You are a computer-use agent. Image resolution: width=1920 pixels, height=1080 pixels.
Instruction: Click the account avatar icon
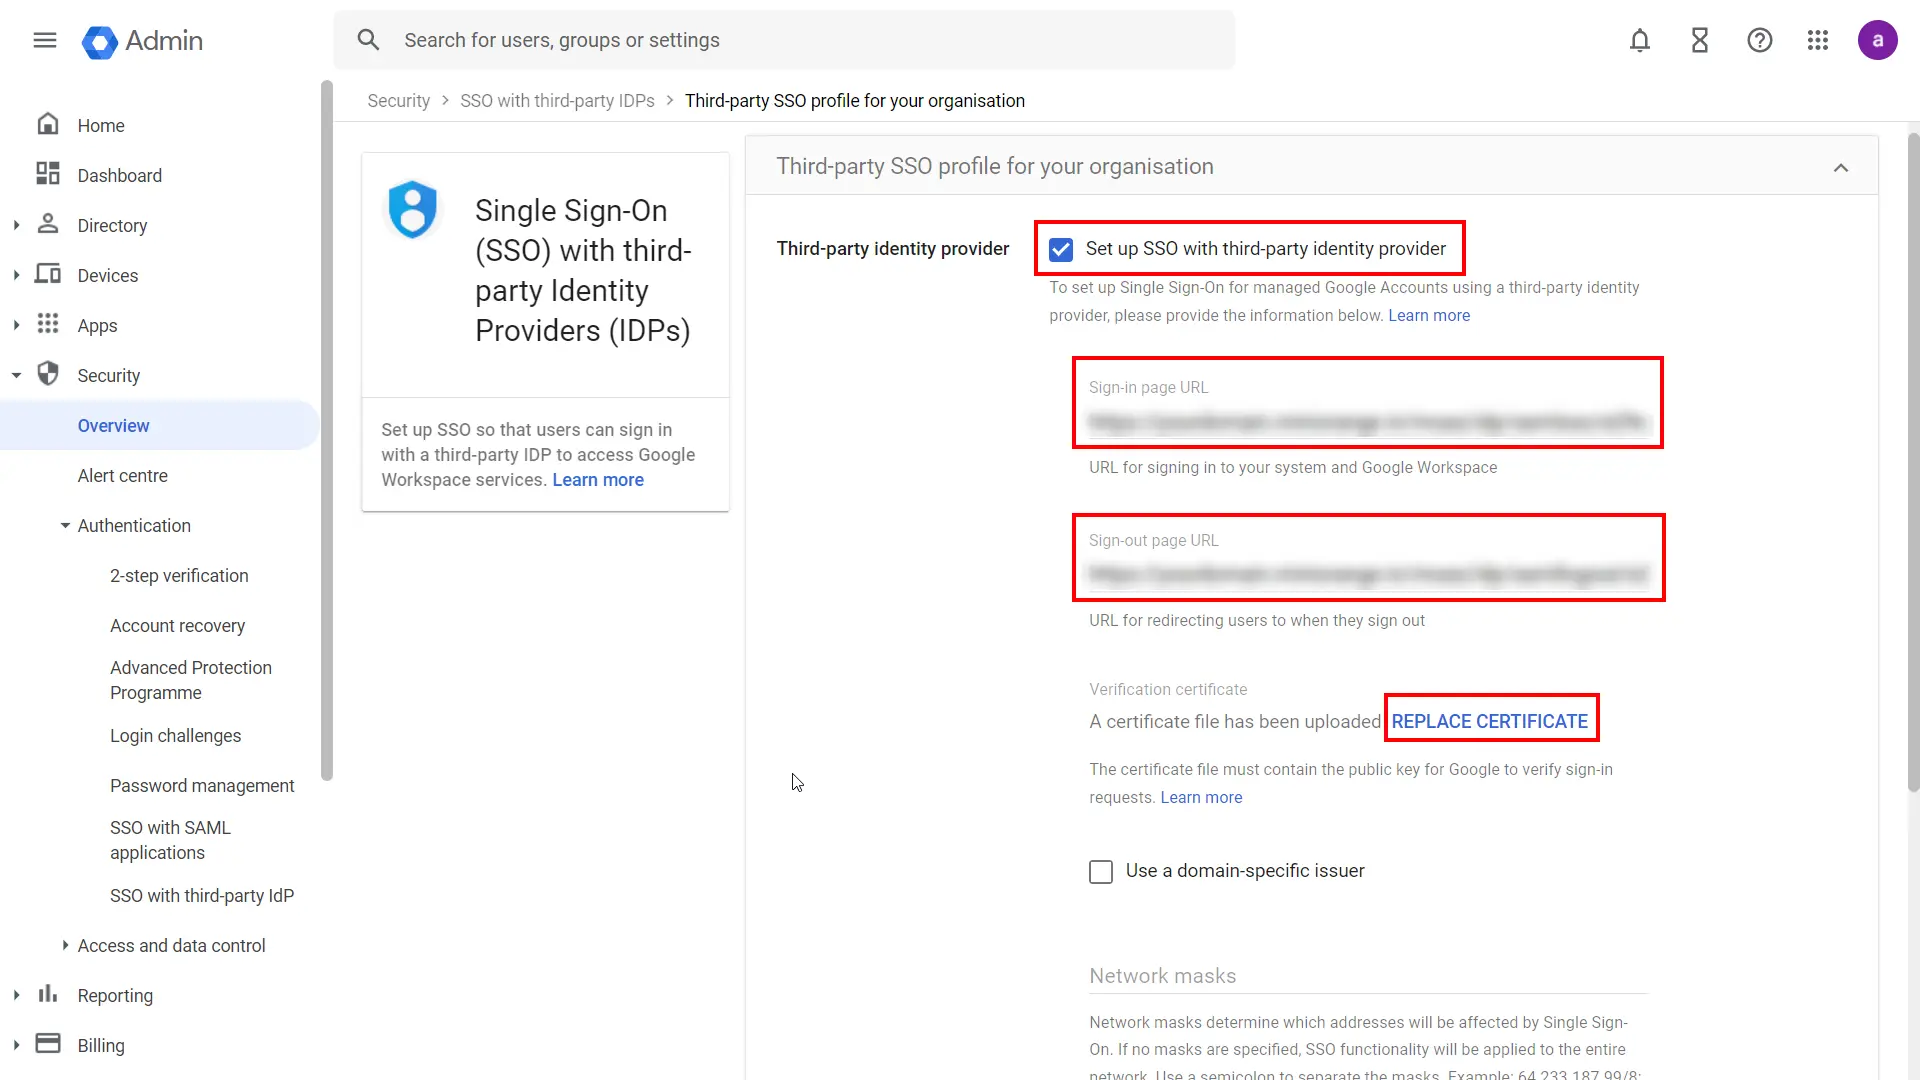[1878, 40]
